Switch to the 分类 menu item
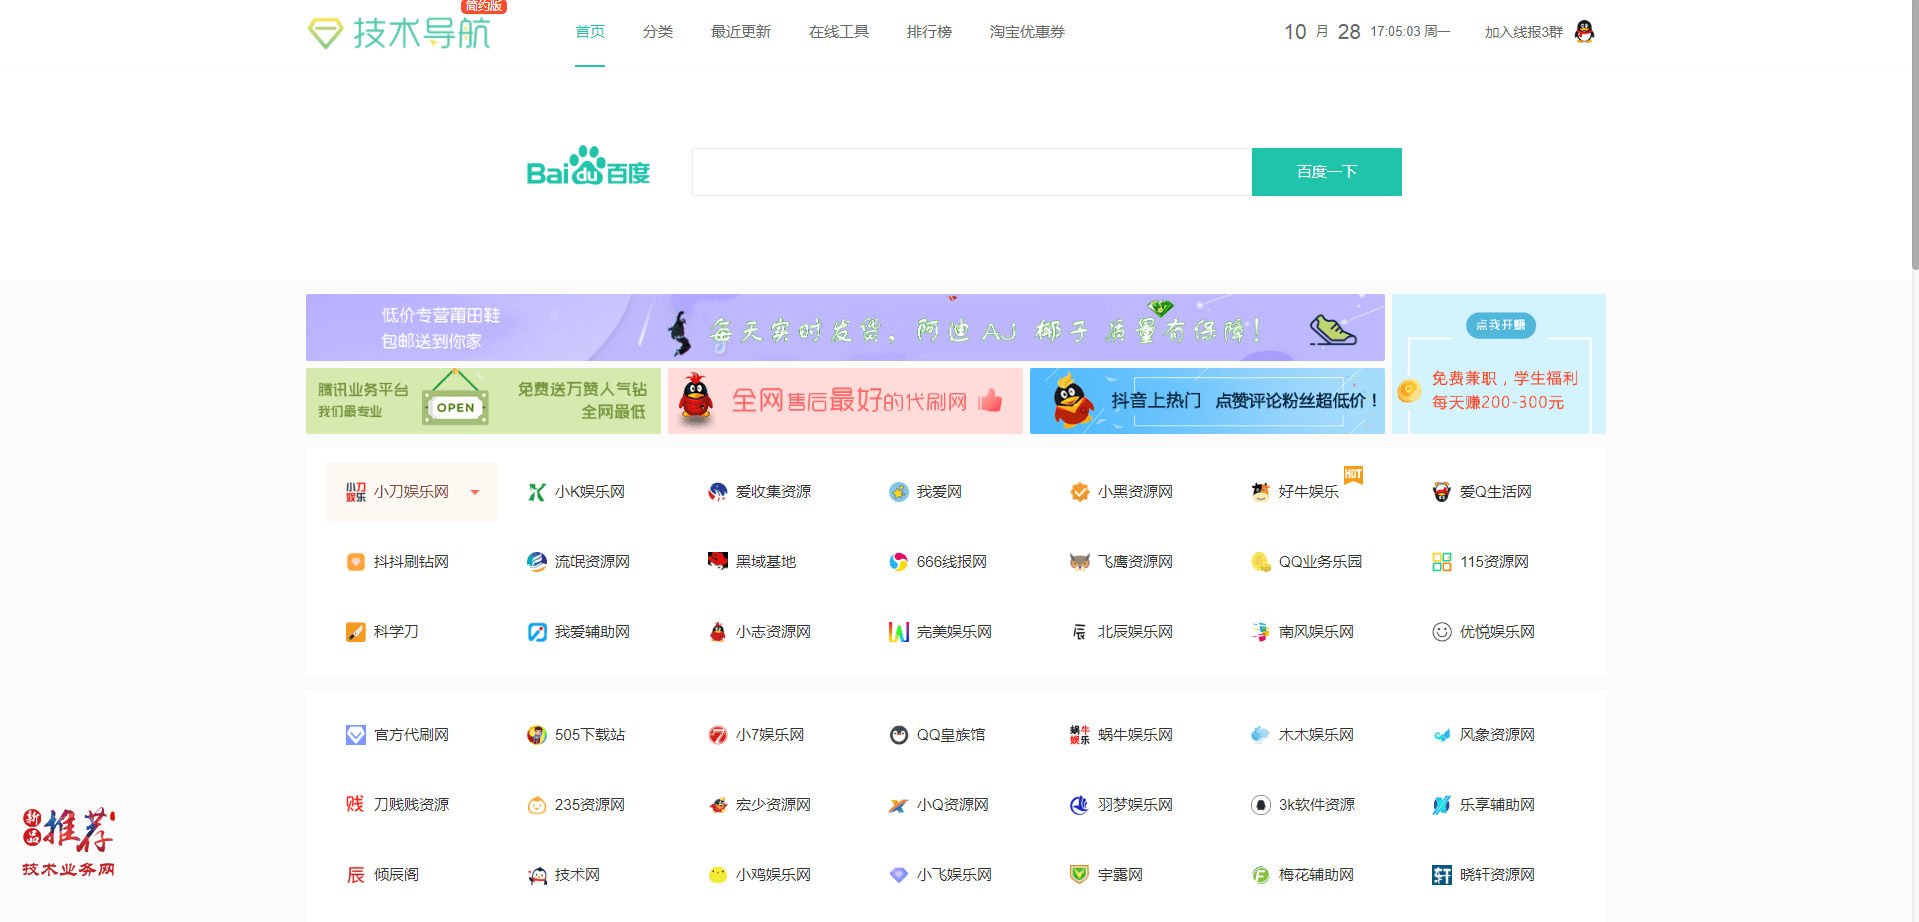The image size is (1919, 922). 658,31
